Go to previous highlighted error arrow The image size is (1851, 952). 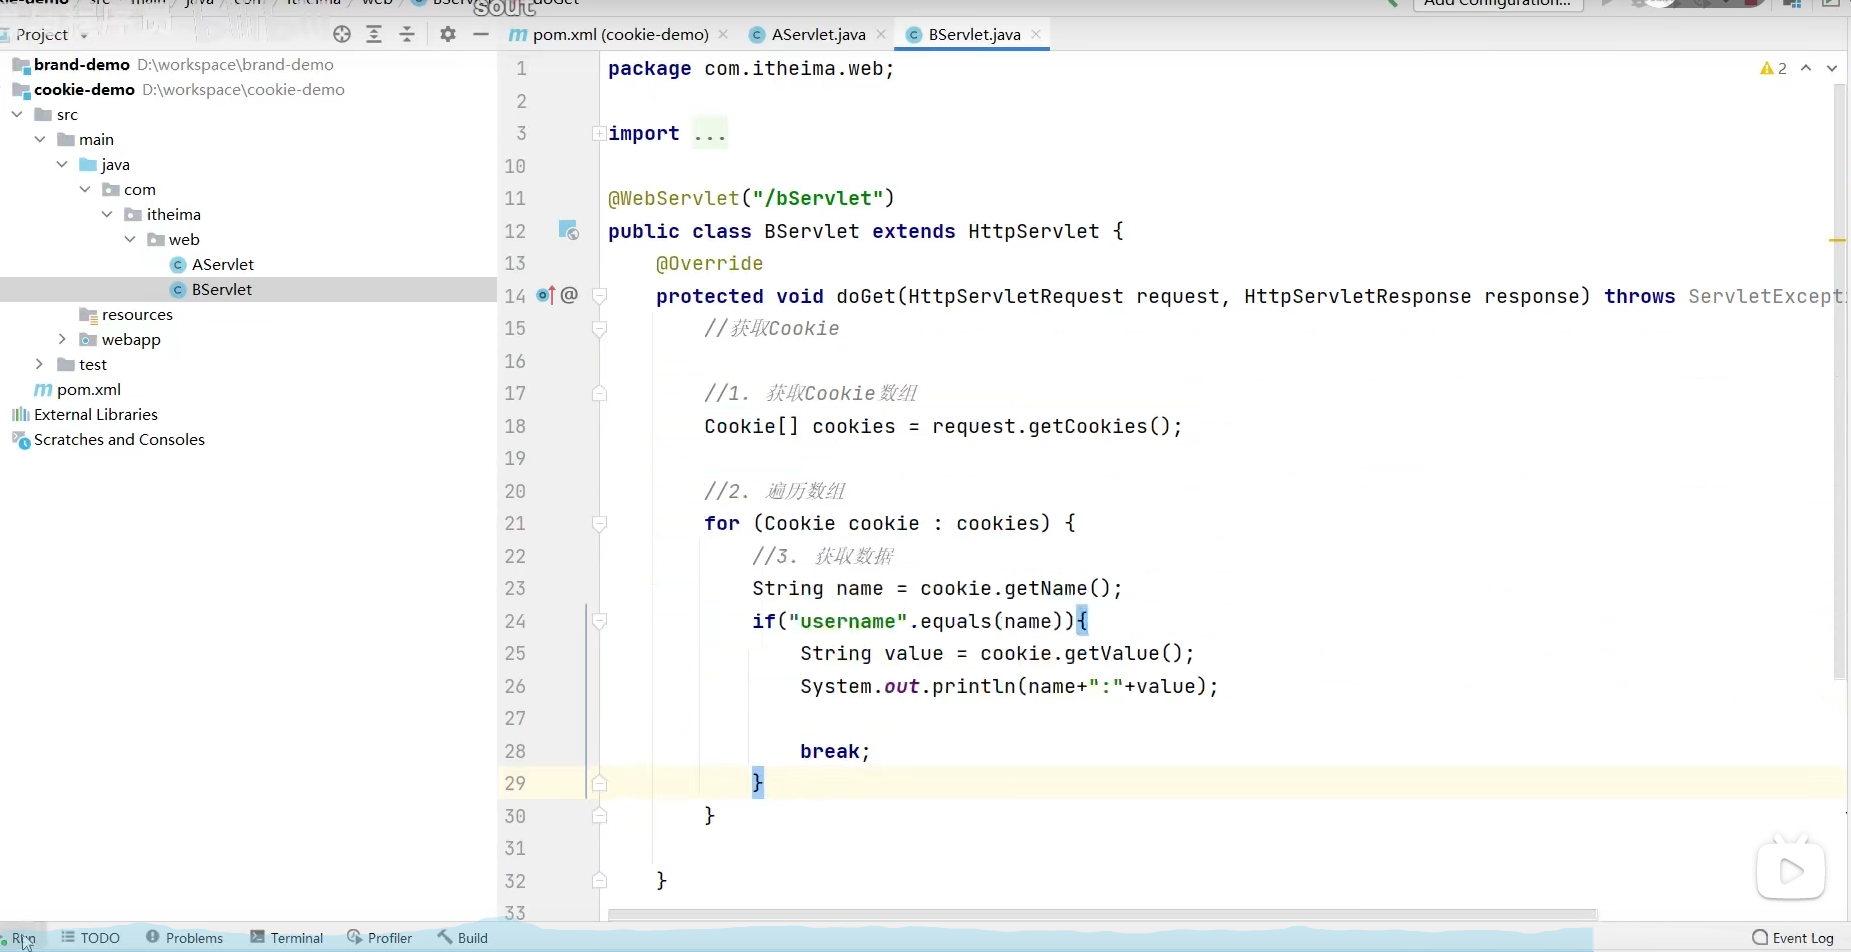pos(1806,68)
